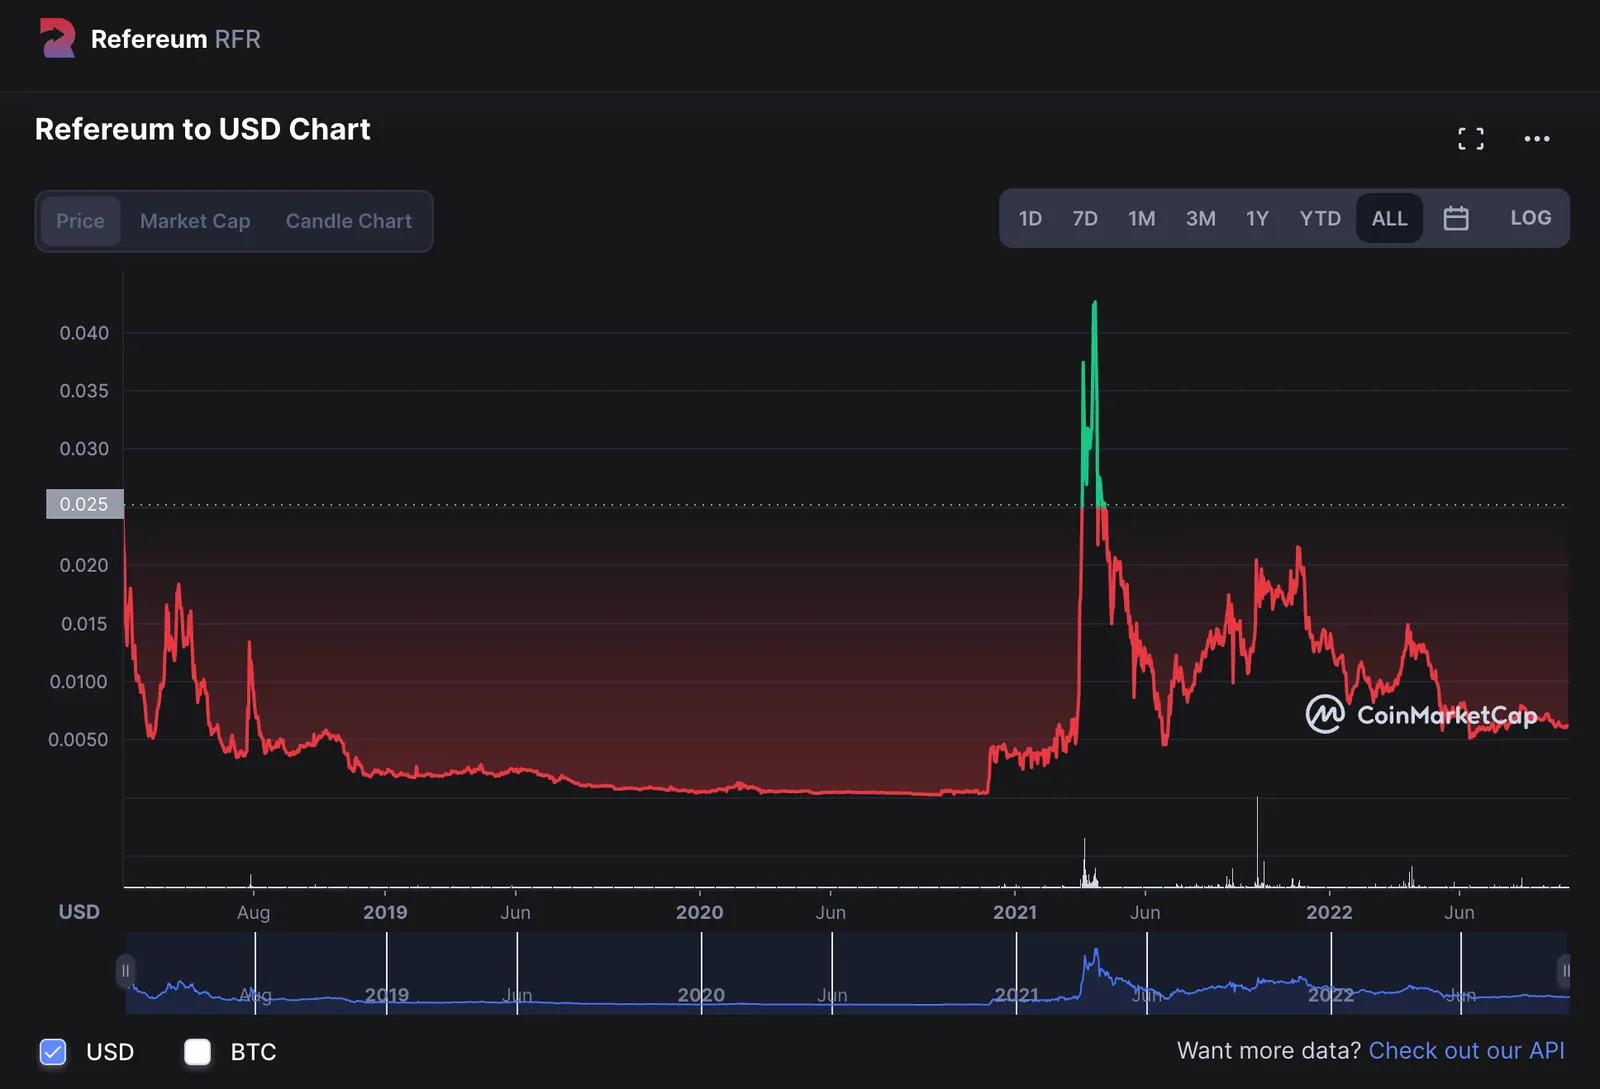
Task: Click the Aug x-axis label
Action: [253, 912]
